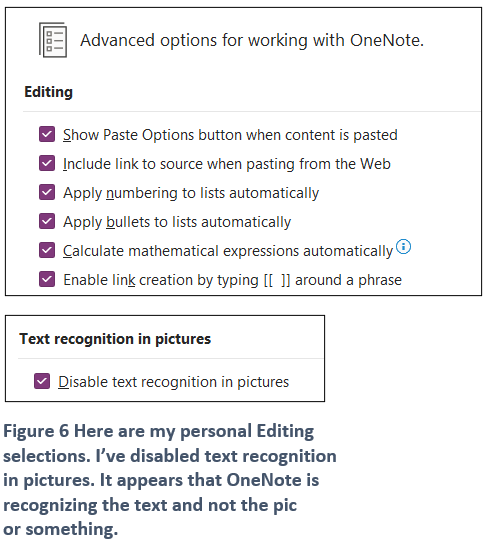Screen dimensions: 487x542
Task: Click Include link to source label text
Action: pyautogui.click(x=227, y=164)
